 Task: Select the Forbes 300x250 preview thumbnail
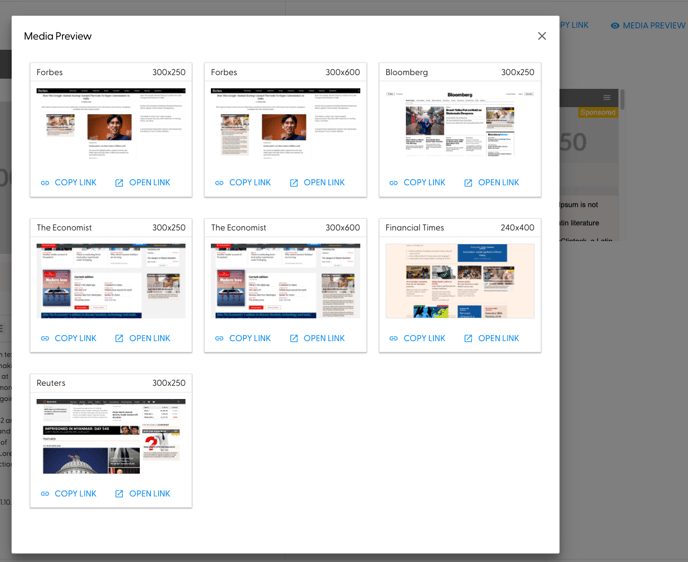click(x=111, y=125)
